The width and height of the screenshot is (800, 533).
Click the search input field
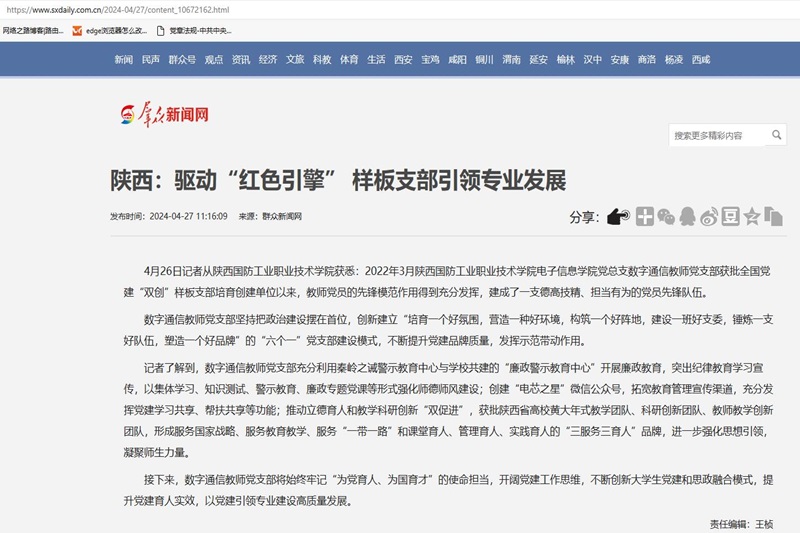click(x=716, y=135)
